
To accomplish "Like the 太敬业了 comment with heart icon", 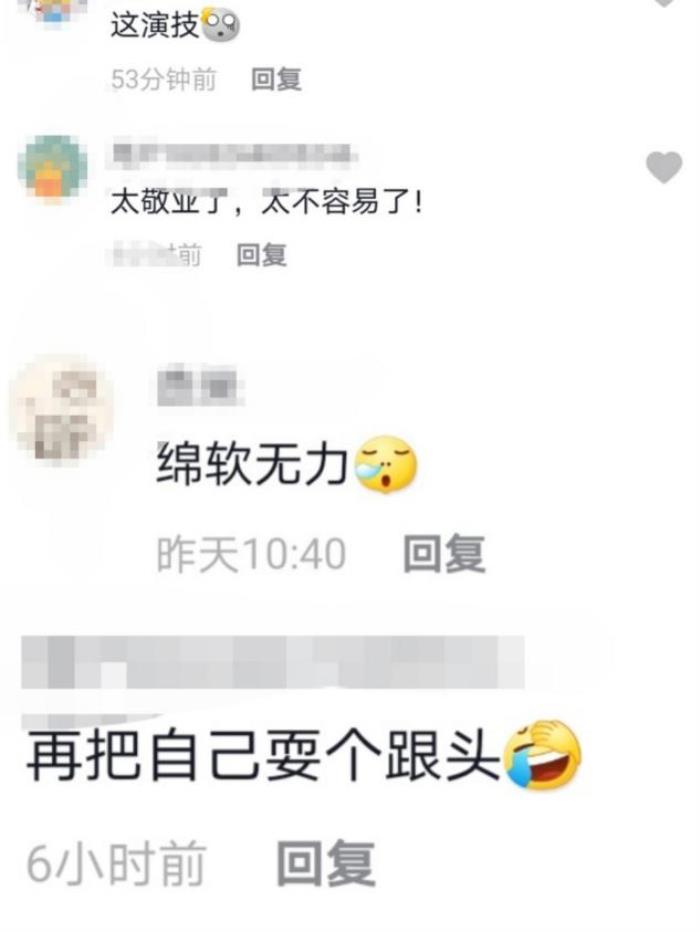I will click(664, 167).
